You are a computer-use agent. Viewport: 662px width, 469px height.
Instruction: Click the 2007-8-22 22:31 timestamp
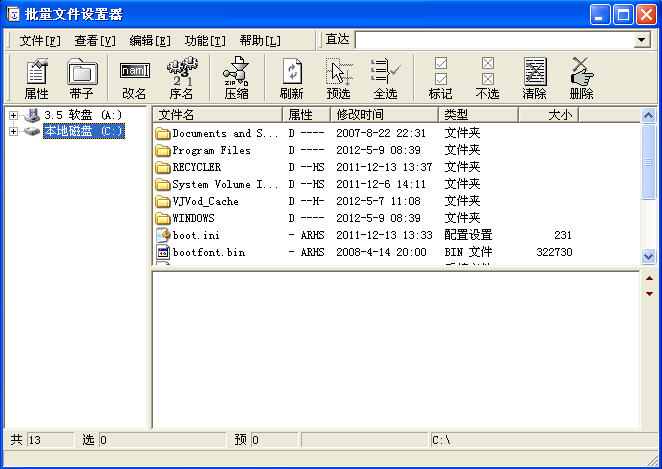click(x=381, y=133)
